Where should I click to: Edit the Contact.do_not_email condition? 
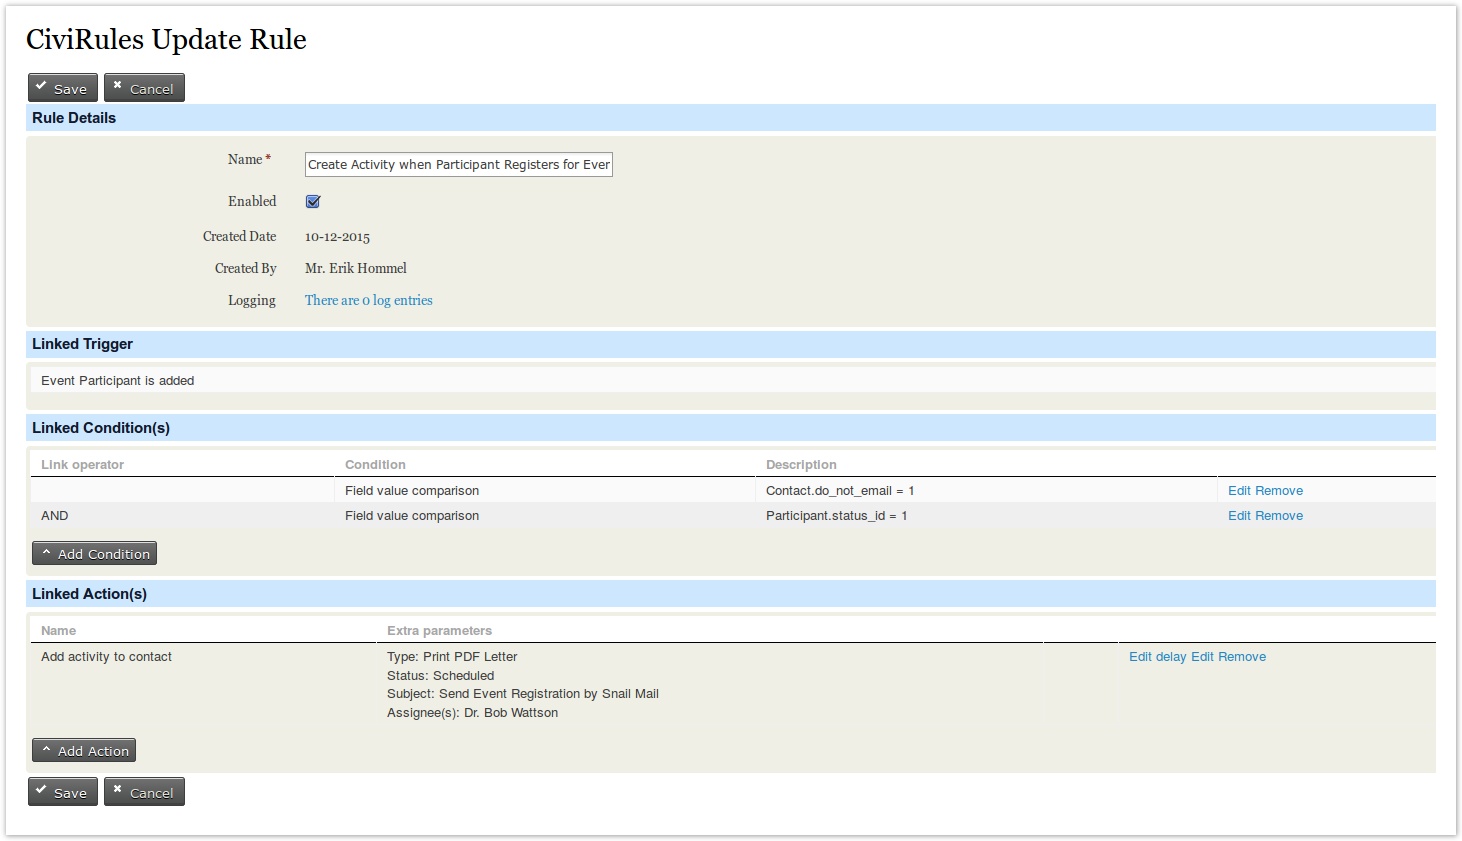[x=1239, y=491]
